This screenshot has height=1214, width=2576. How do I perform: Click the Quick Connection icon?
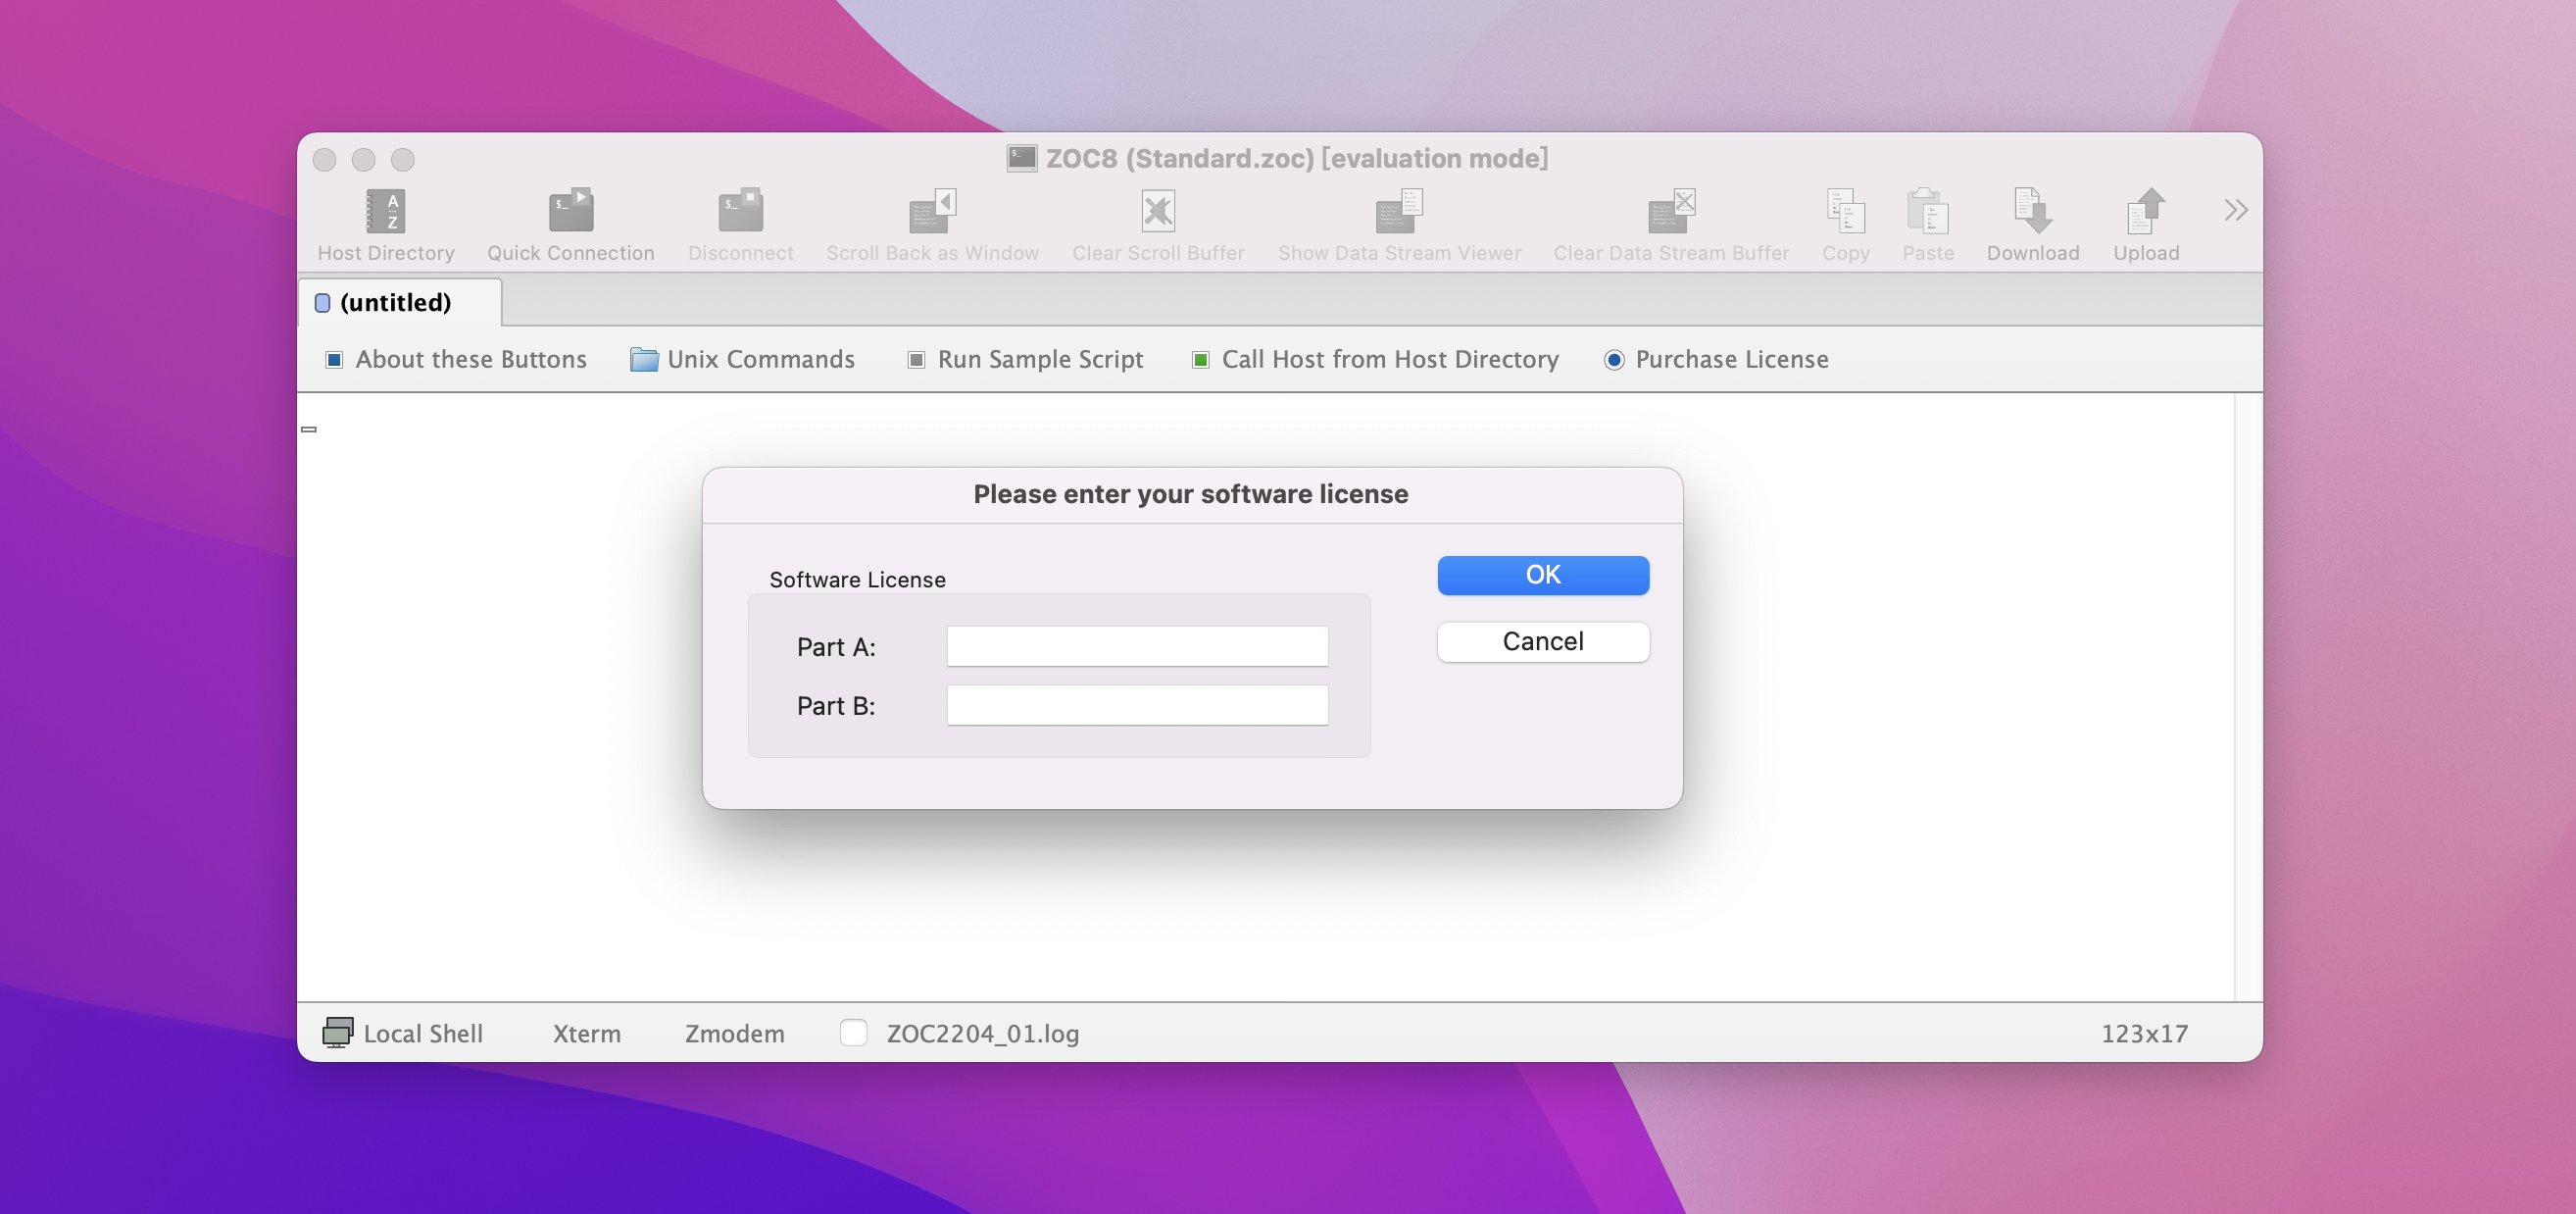570,212
